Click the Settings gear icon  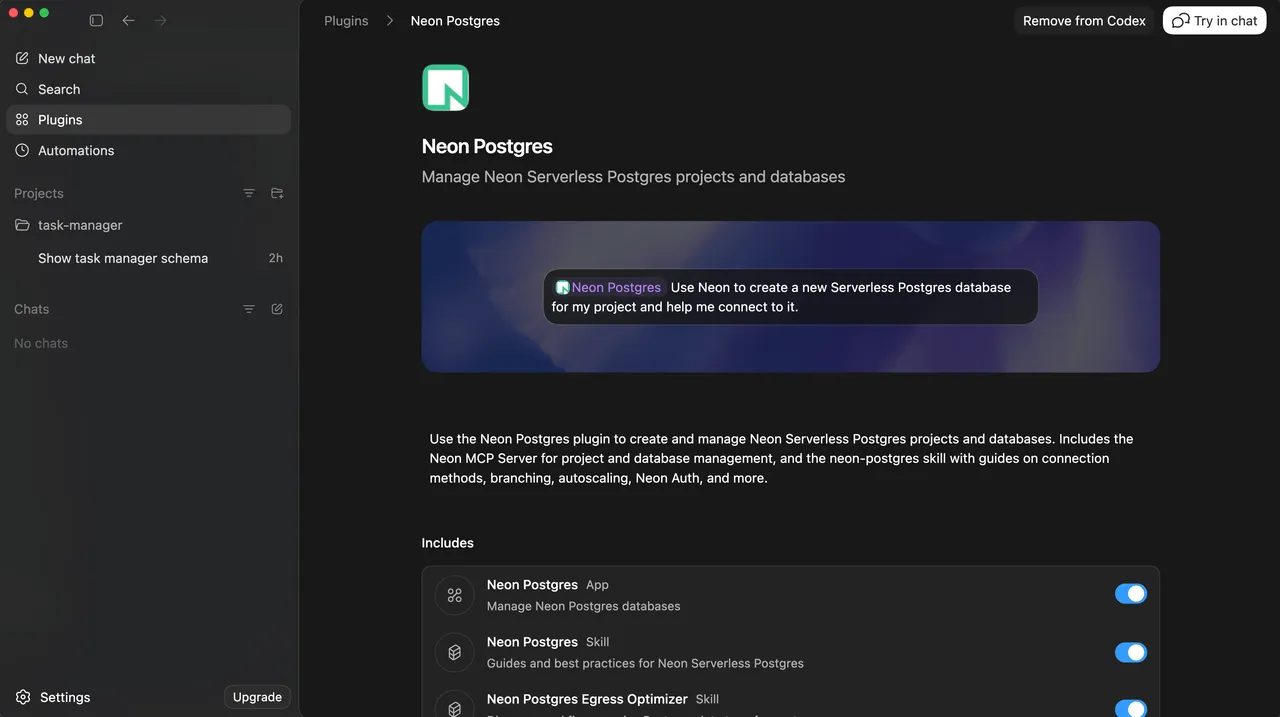pyautogui.click(x=23, y=697)
